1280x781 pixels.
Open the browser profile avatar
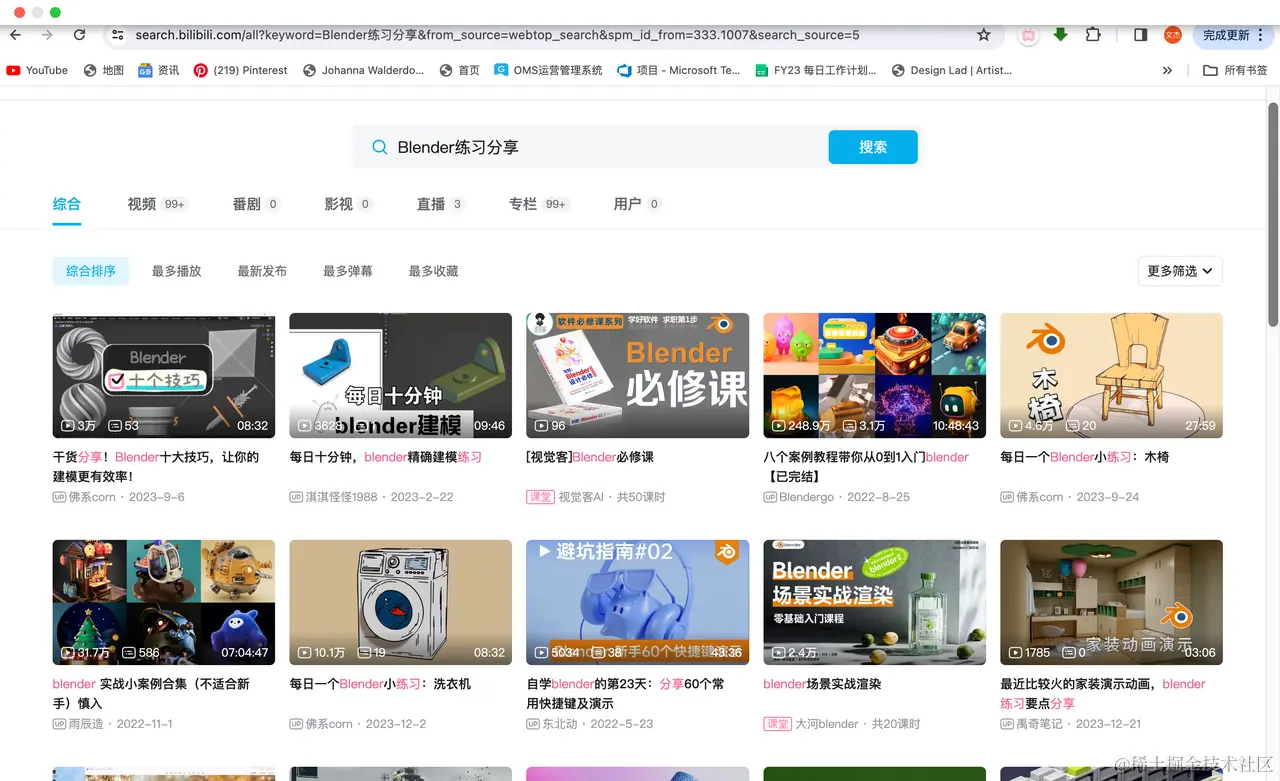tap(1173, 35)
